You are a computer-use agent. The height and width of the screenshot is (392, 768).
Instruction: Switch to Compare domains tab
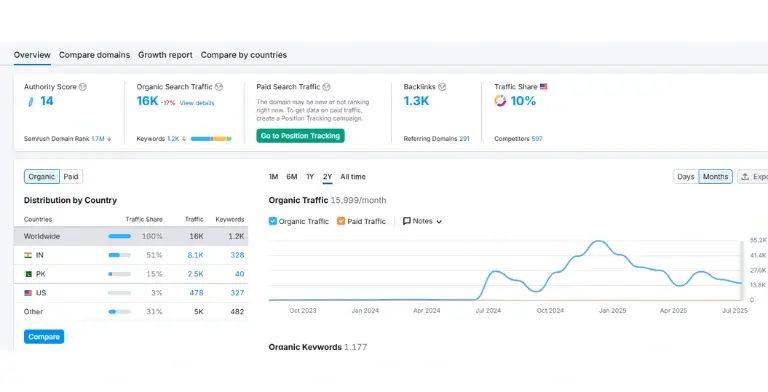(x=95, y=55)
